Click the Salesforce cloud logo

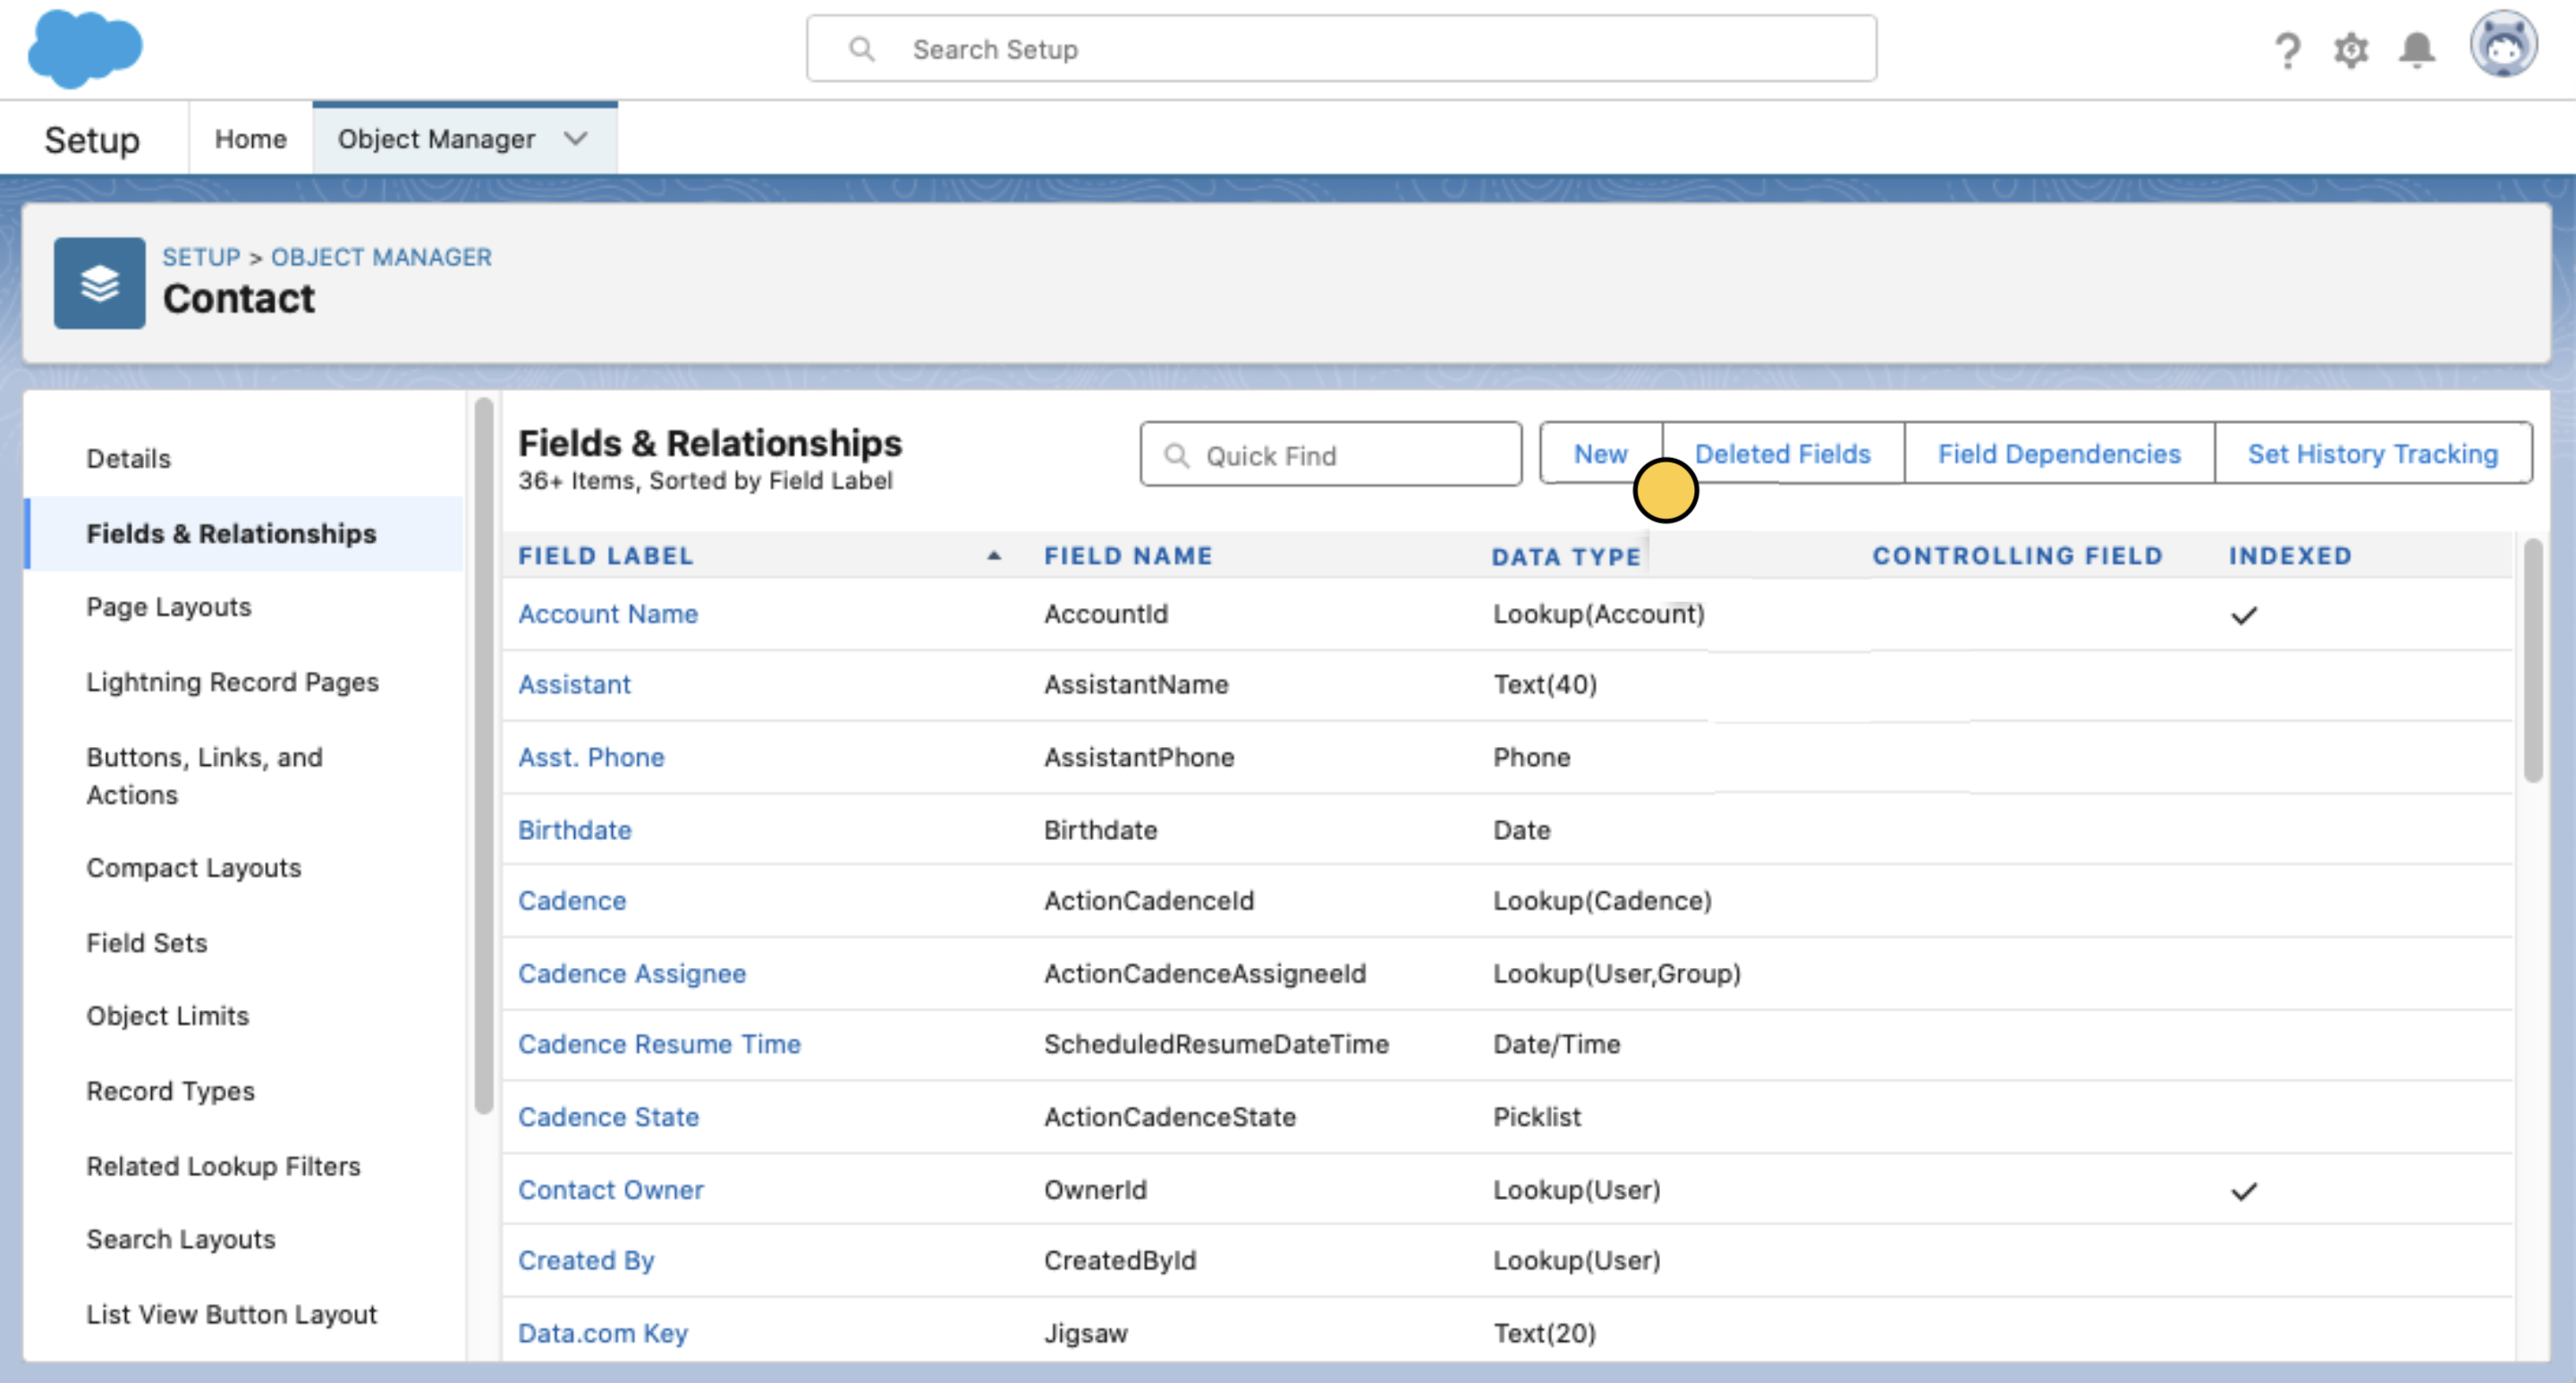[x=85, y=48]
